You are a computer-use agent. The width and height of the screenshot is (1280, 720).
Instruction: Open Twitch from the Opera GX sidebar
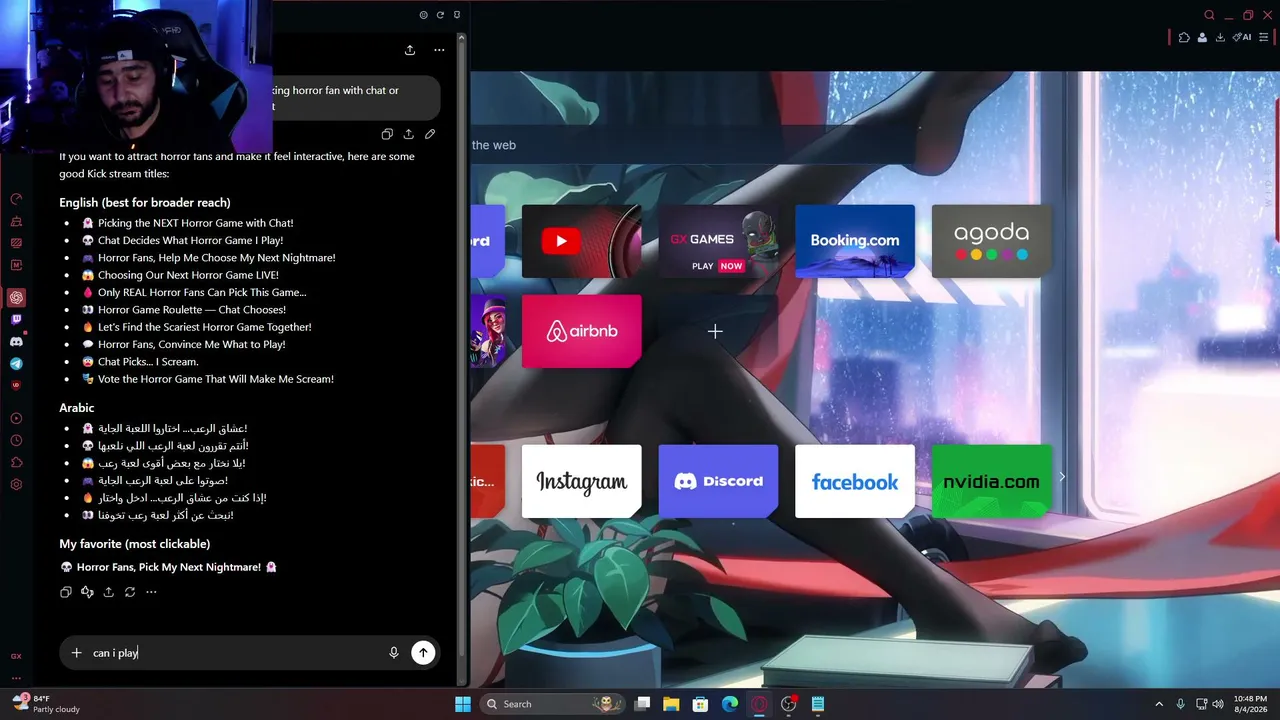pos(16,320)
